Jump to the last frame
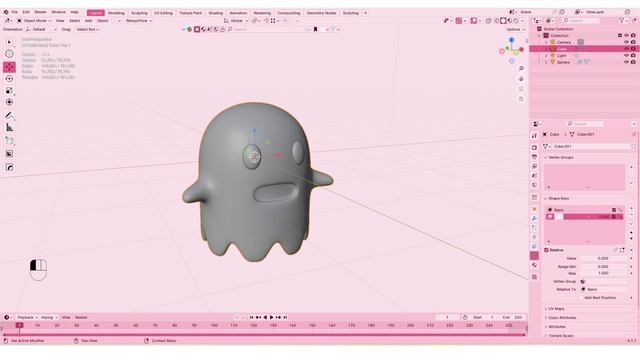 (x=285, y=318)
